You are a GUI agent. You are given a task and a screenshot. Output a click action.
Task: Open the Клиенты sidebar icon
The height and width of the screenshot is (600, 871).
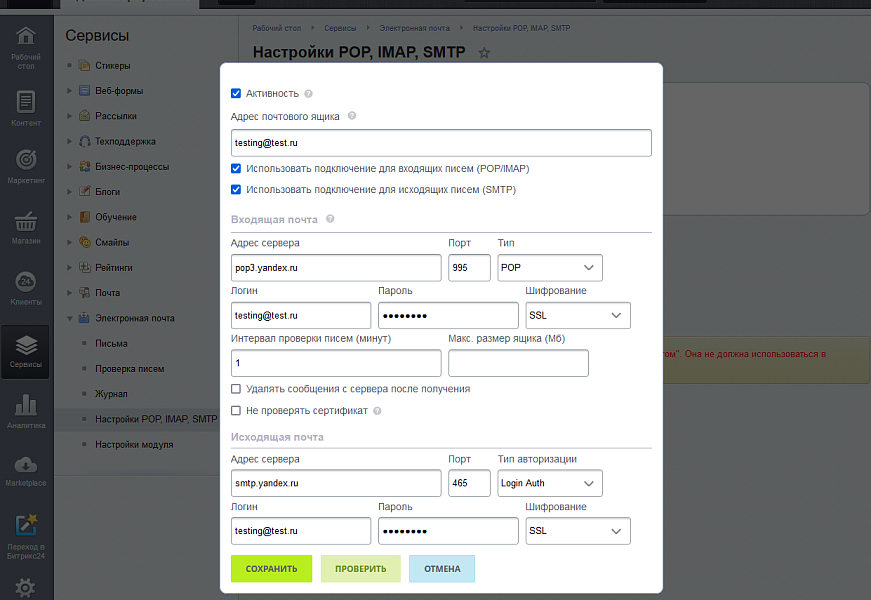click(x=26, y=288)
